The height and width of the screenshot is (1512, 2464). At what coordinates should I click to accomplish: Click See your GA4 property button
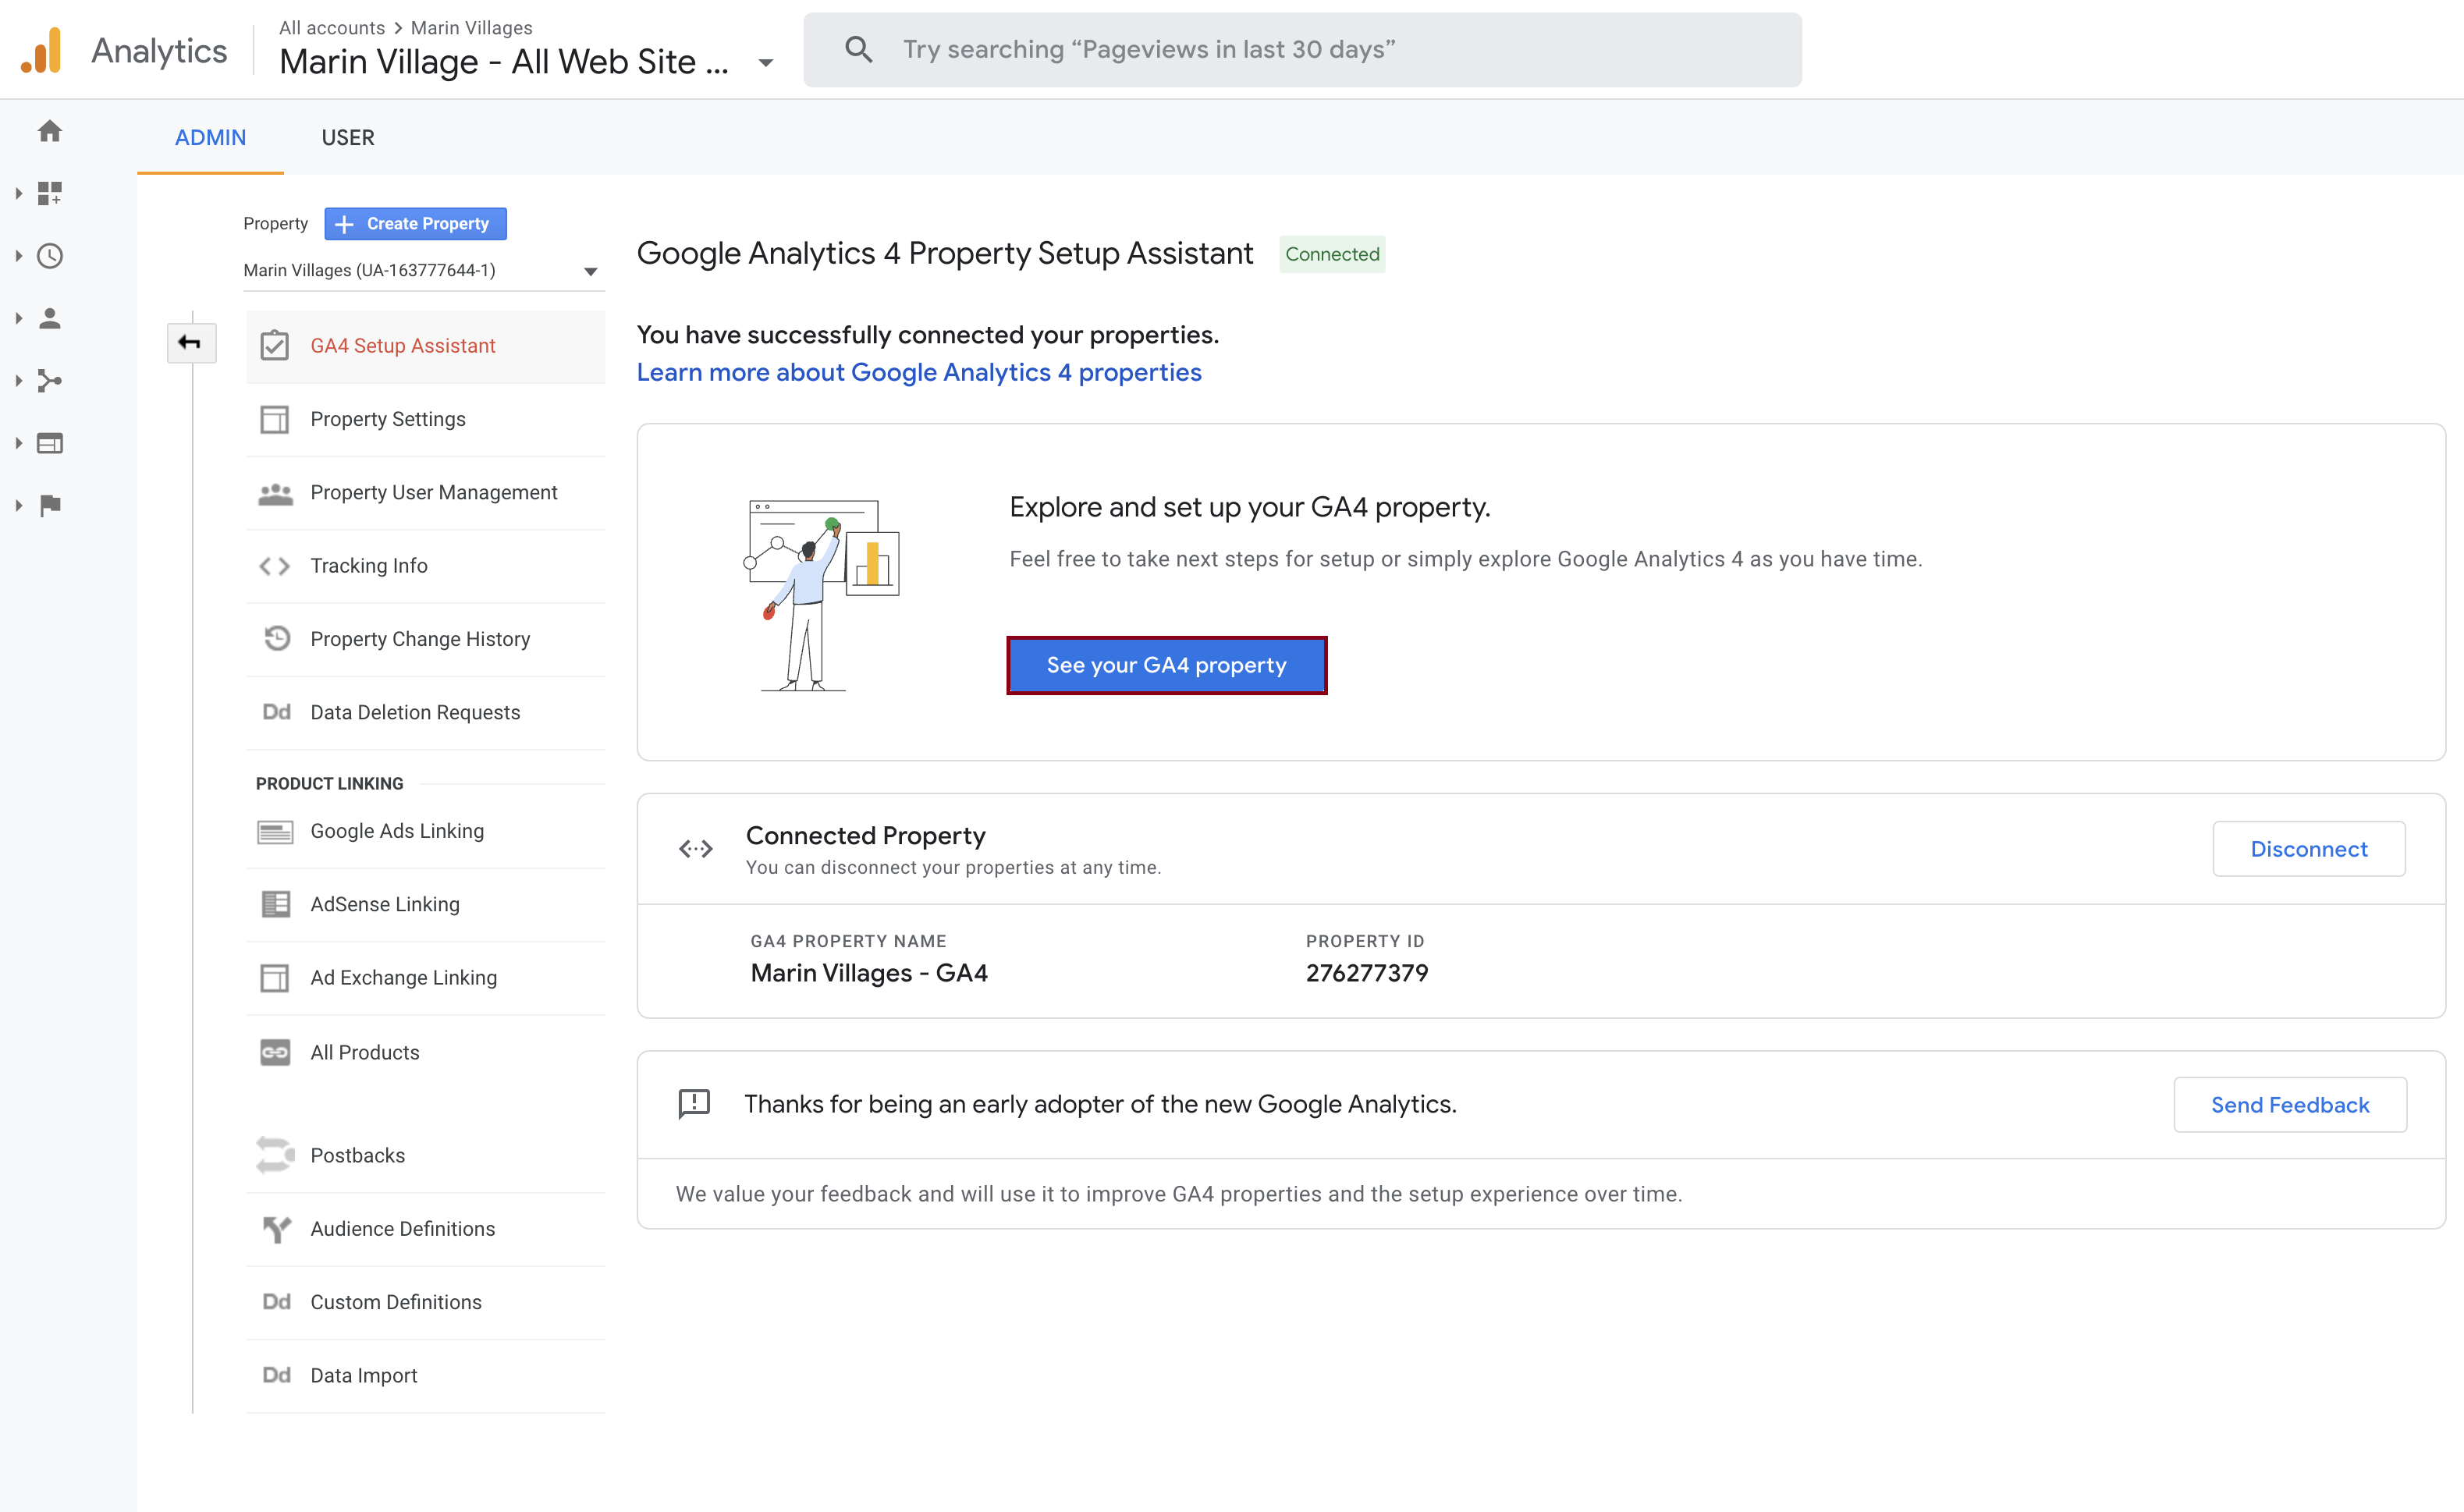pyautogui.click(x=1166, y=665)
